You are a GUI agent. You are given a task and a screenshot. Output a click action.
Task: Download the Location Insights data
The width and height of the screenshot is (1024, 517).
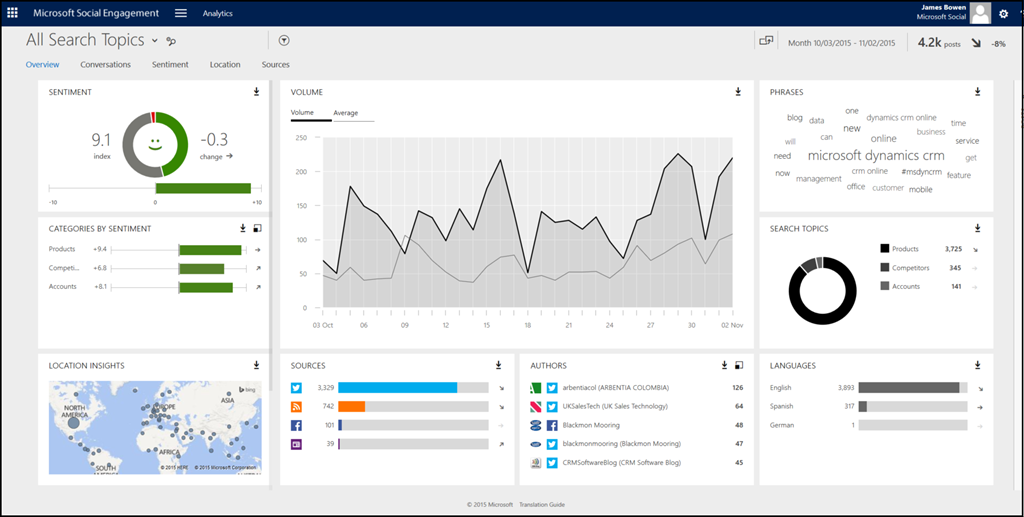(x=257, y=366)
